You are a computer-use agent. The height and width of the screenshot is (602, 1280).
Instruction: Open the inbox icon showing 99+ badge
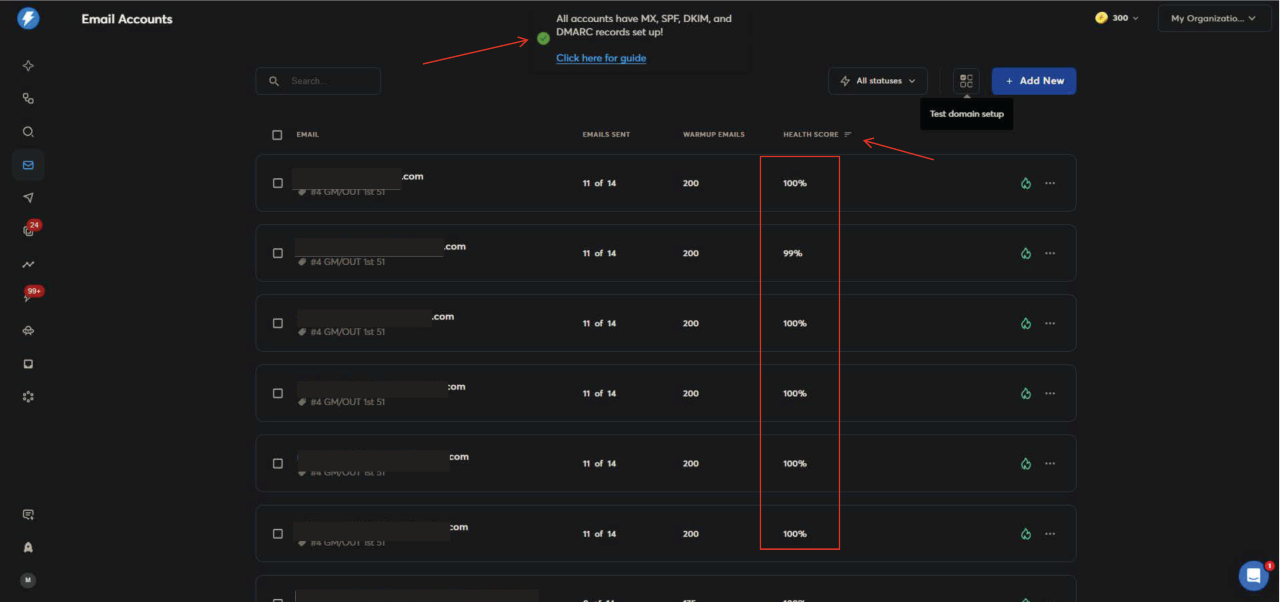coord(28,297)
